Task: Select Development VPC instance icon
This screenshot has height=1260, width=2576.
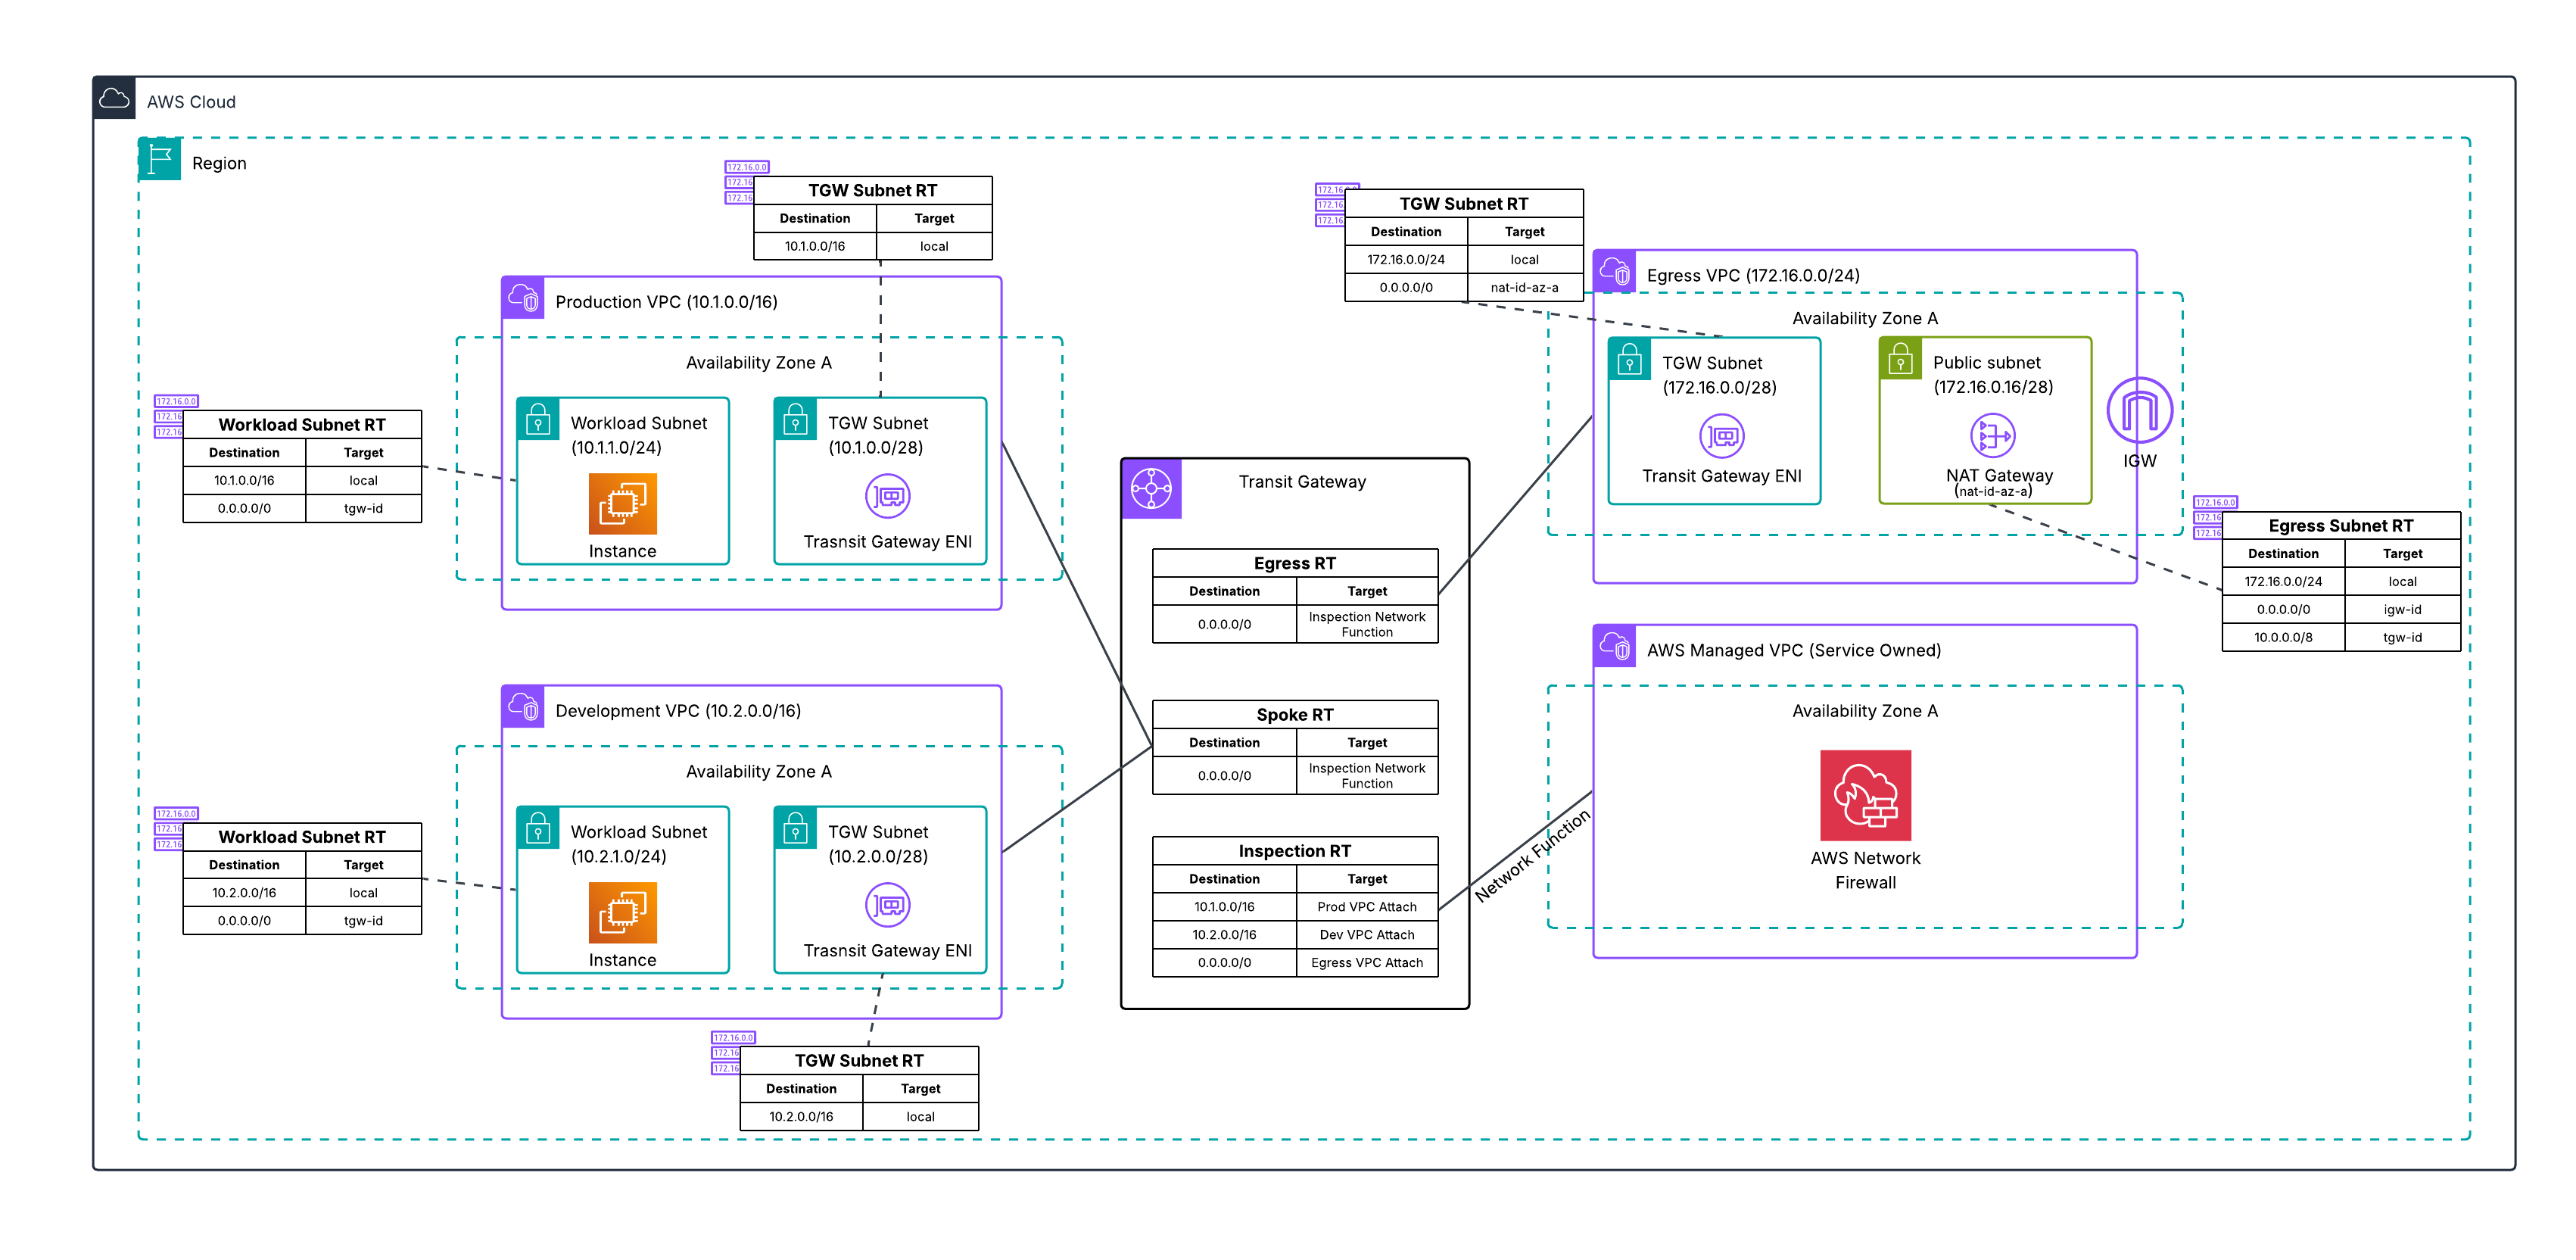Action: [x=622, y=912]
